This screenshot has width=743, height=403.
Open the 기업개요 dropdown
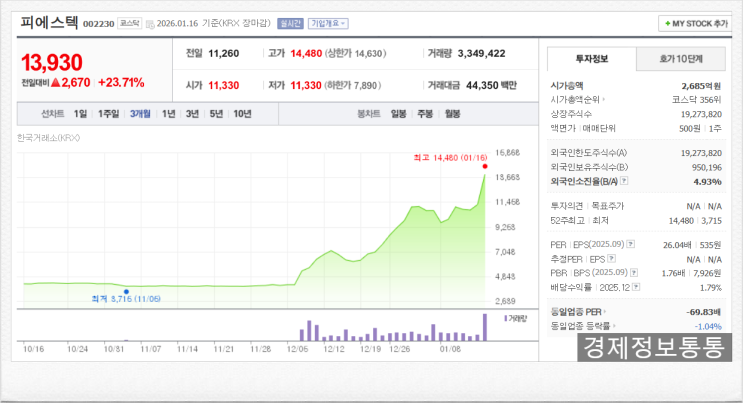tap(328, 23)
